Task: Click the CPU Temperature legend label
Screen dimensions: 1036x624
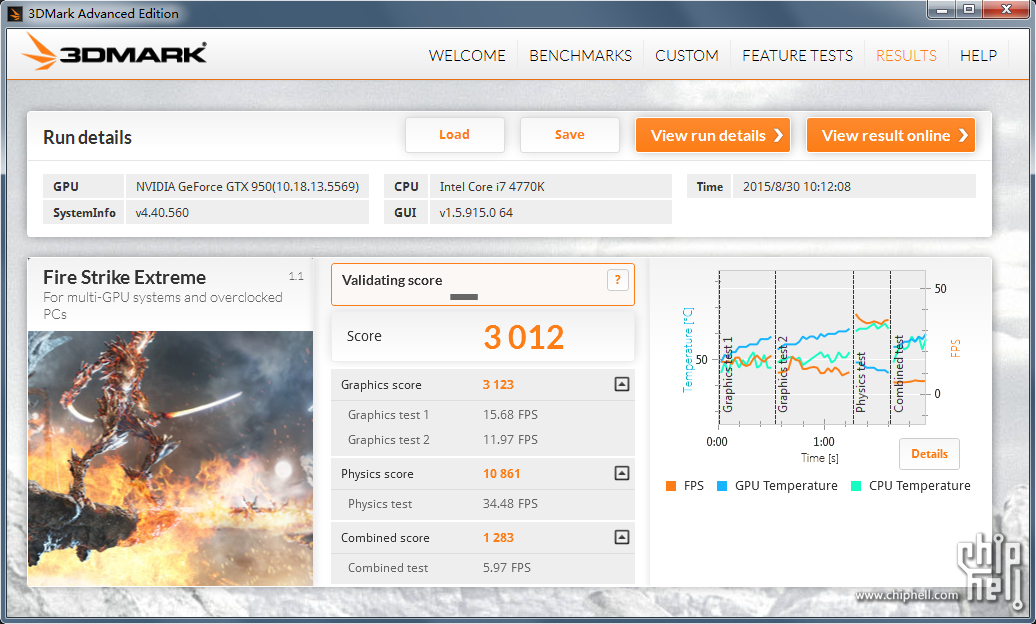Action: pos(920,486)
